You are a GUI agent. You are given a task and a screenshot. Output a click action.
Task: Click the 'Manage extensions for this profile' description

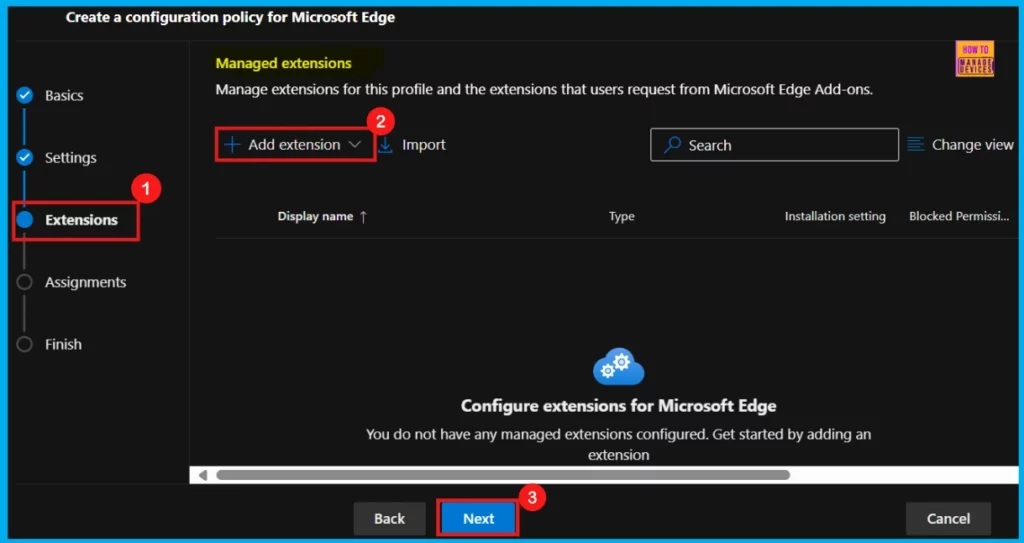pos(544,90)
